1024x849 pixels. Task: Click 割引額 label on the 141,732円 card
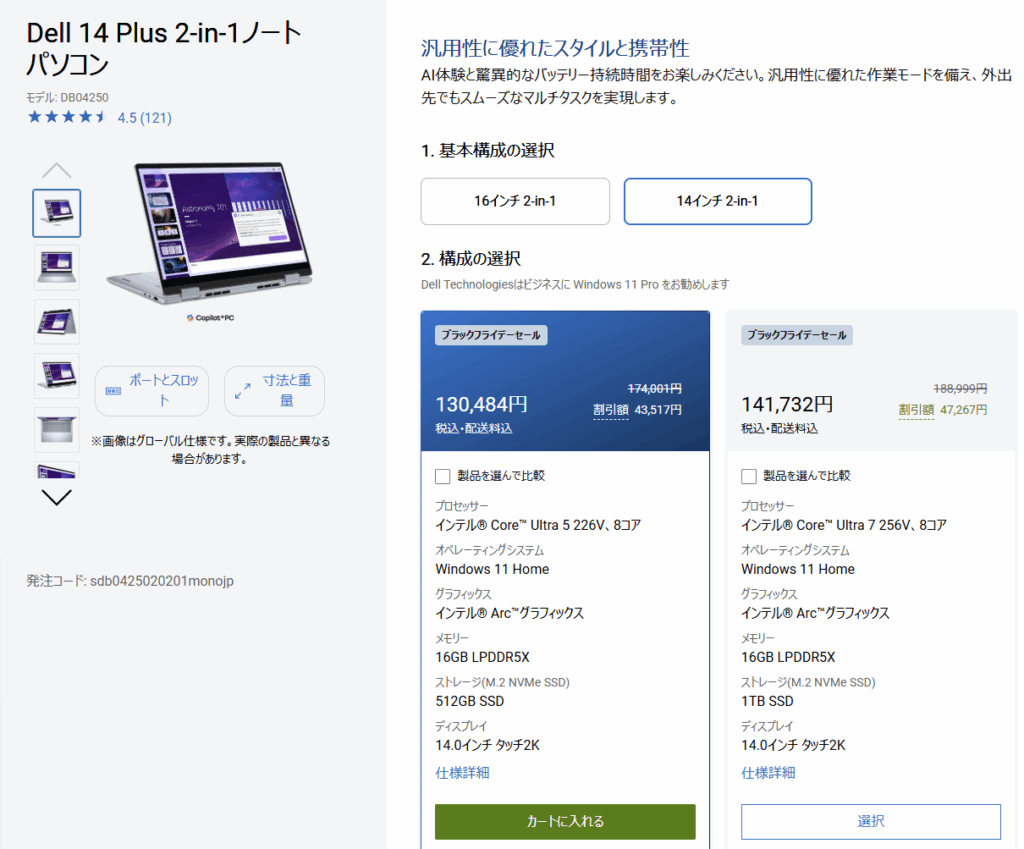coord(915,410)
